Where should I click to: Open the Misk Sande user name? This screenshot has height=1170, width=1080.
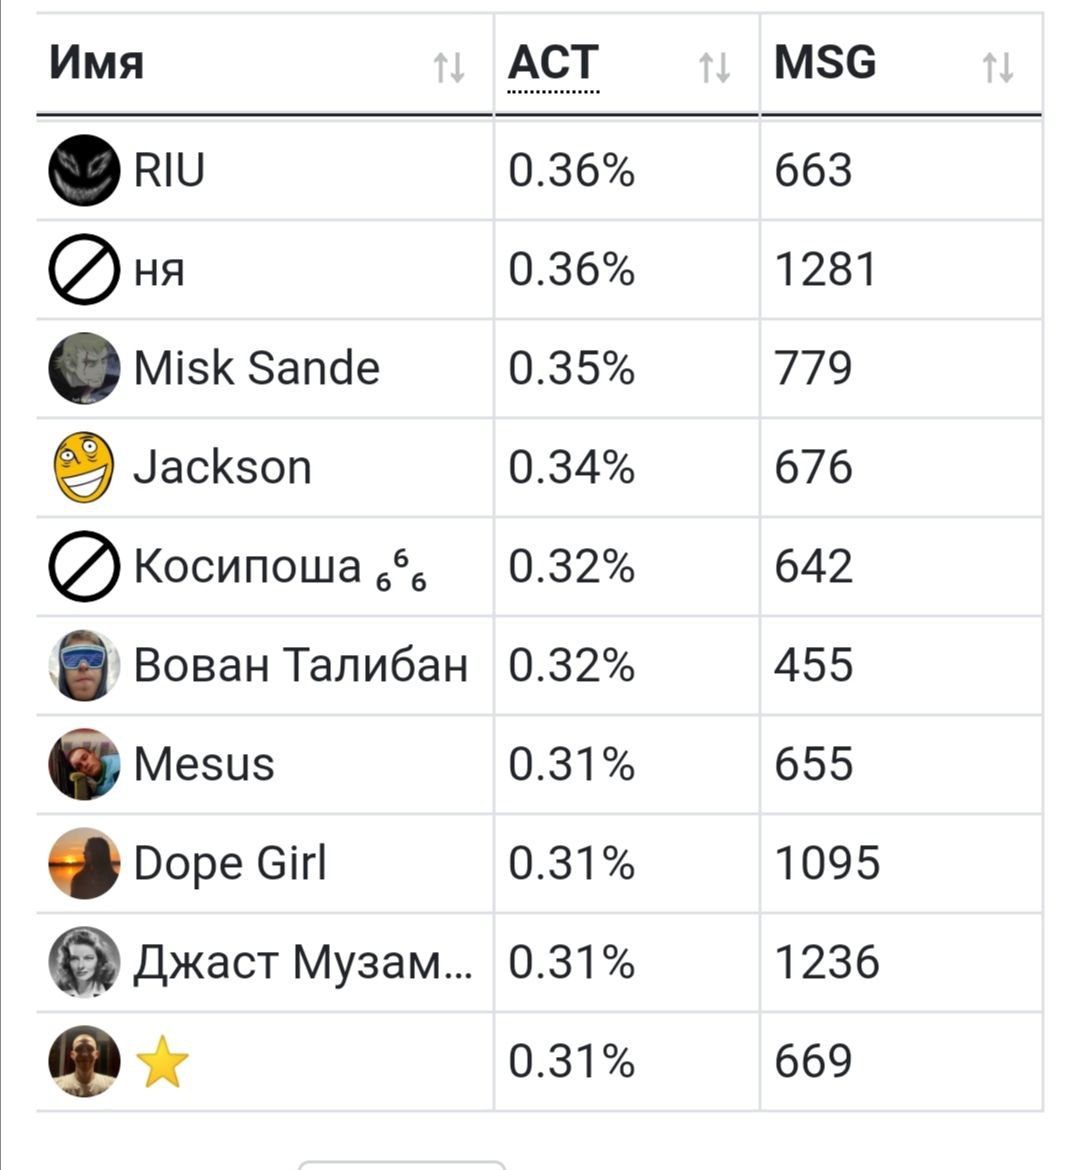click(256, 368)
